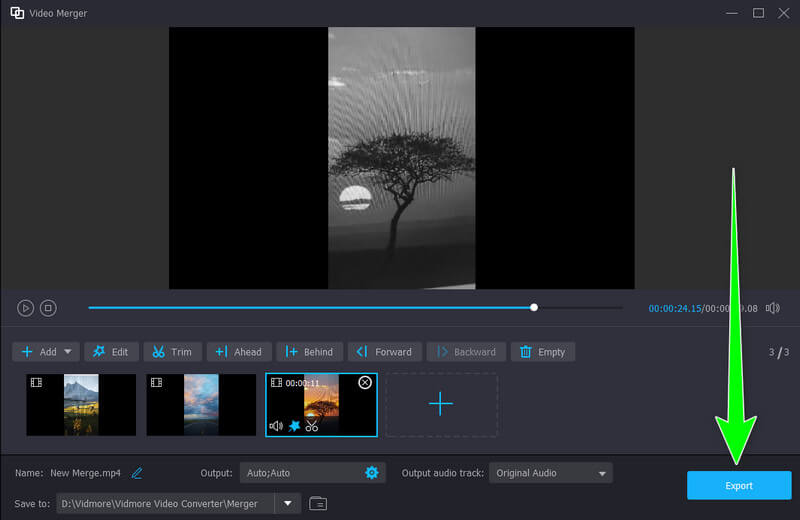Click the Export button
Screen dimensions: 800x520
tap(737, 485)
